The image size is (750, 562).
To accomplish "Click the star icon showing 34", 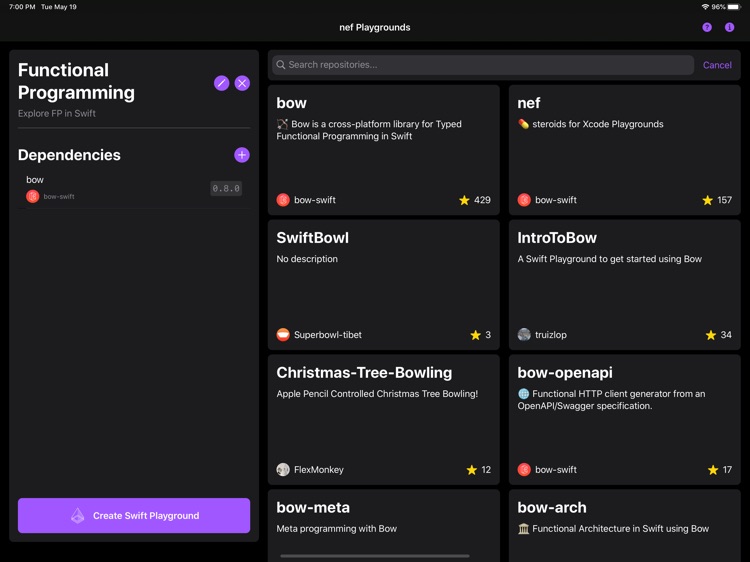I will 711,335.
